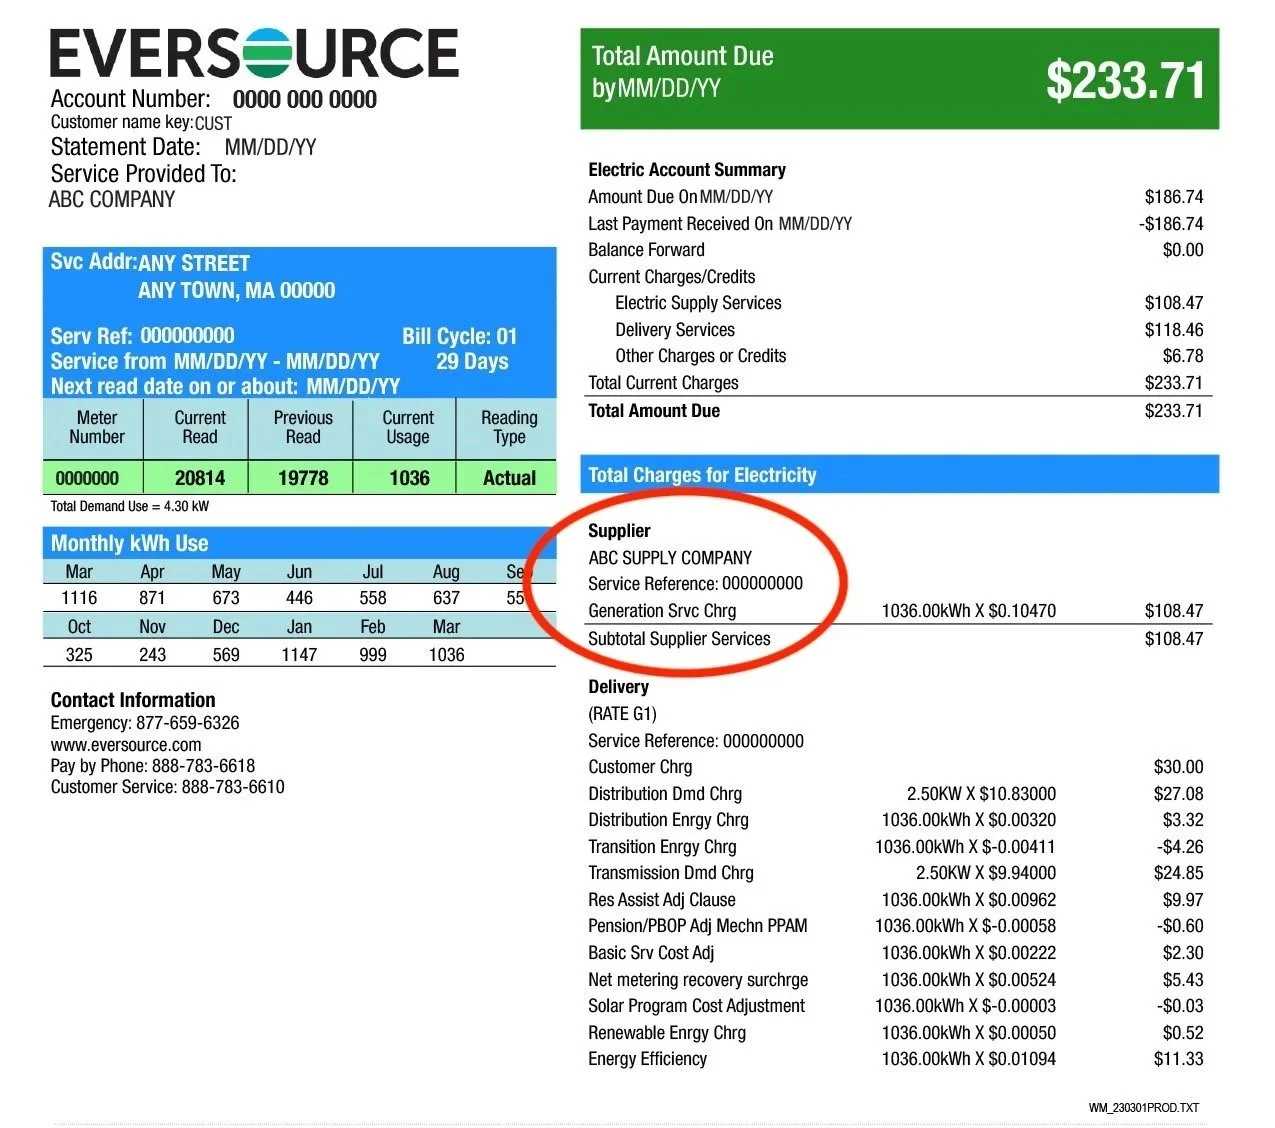Click the Actual reading type cell
The image size is (1275, 1128).
(x=509, y=478)
